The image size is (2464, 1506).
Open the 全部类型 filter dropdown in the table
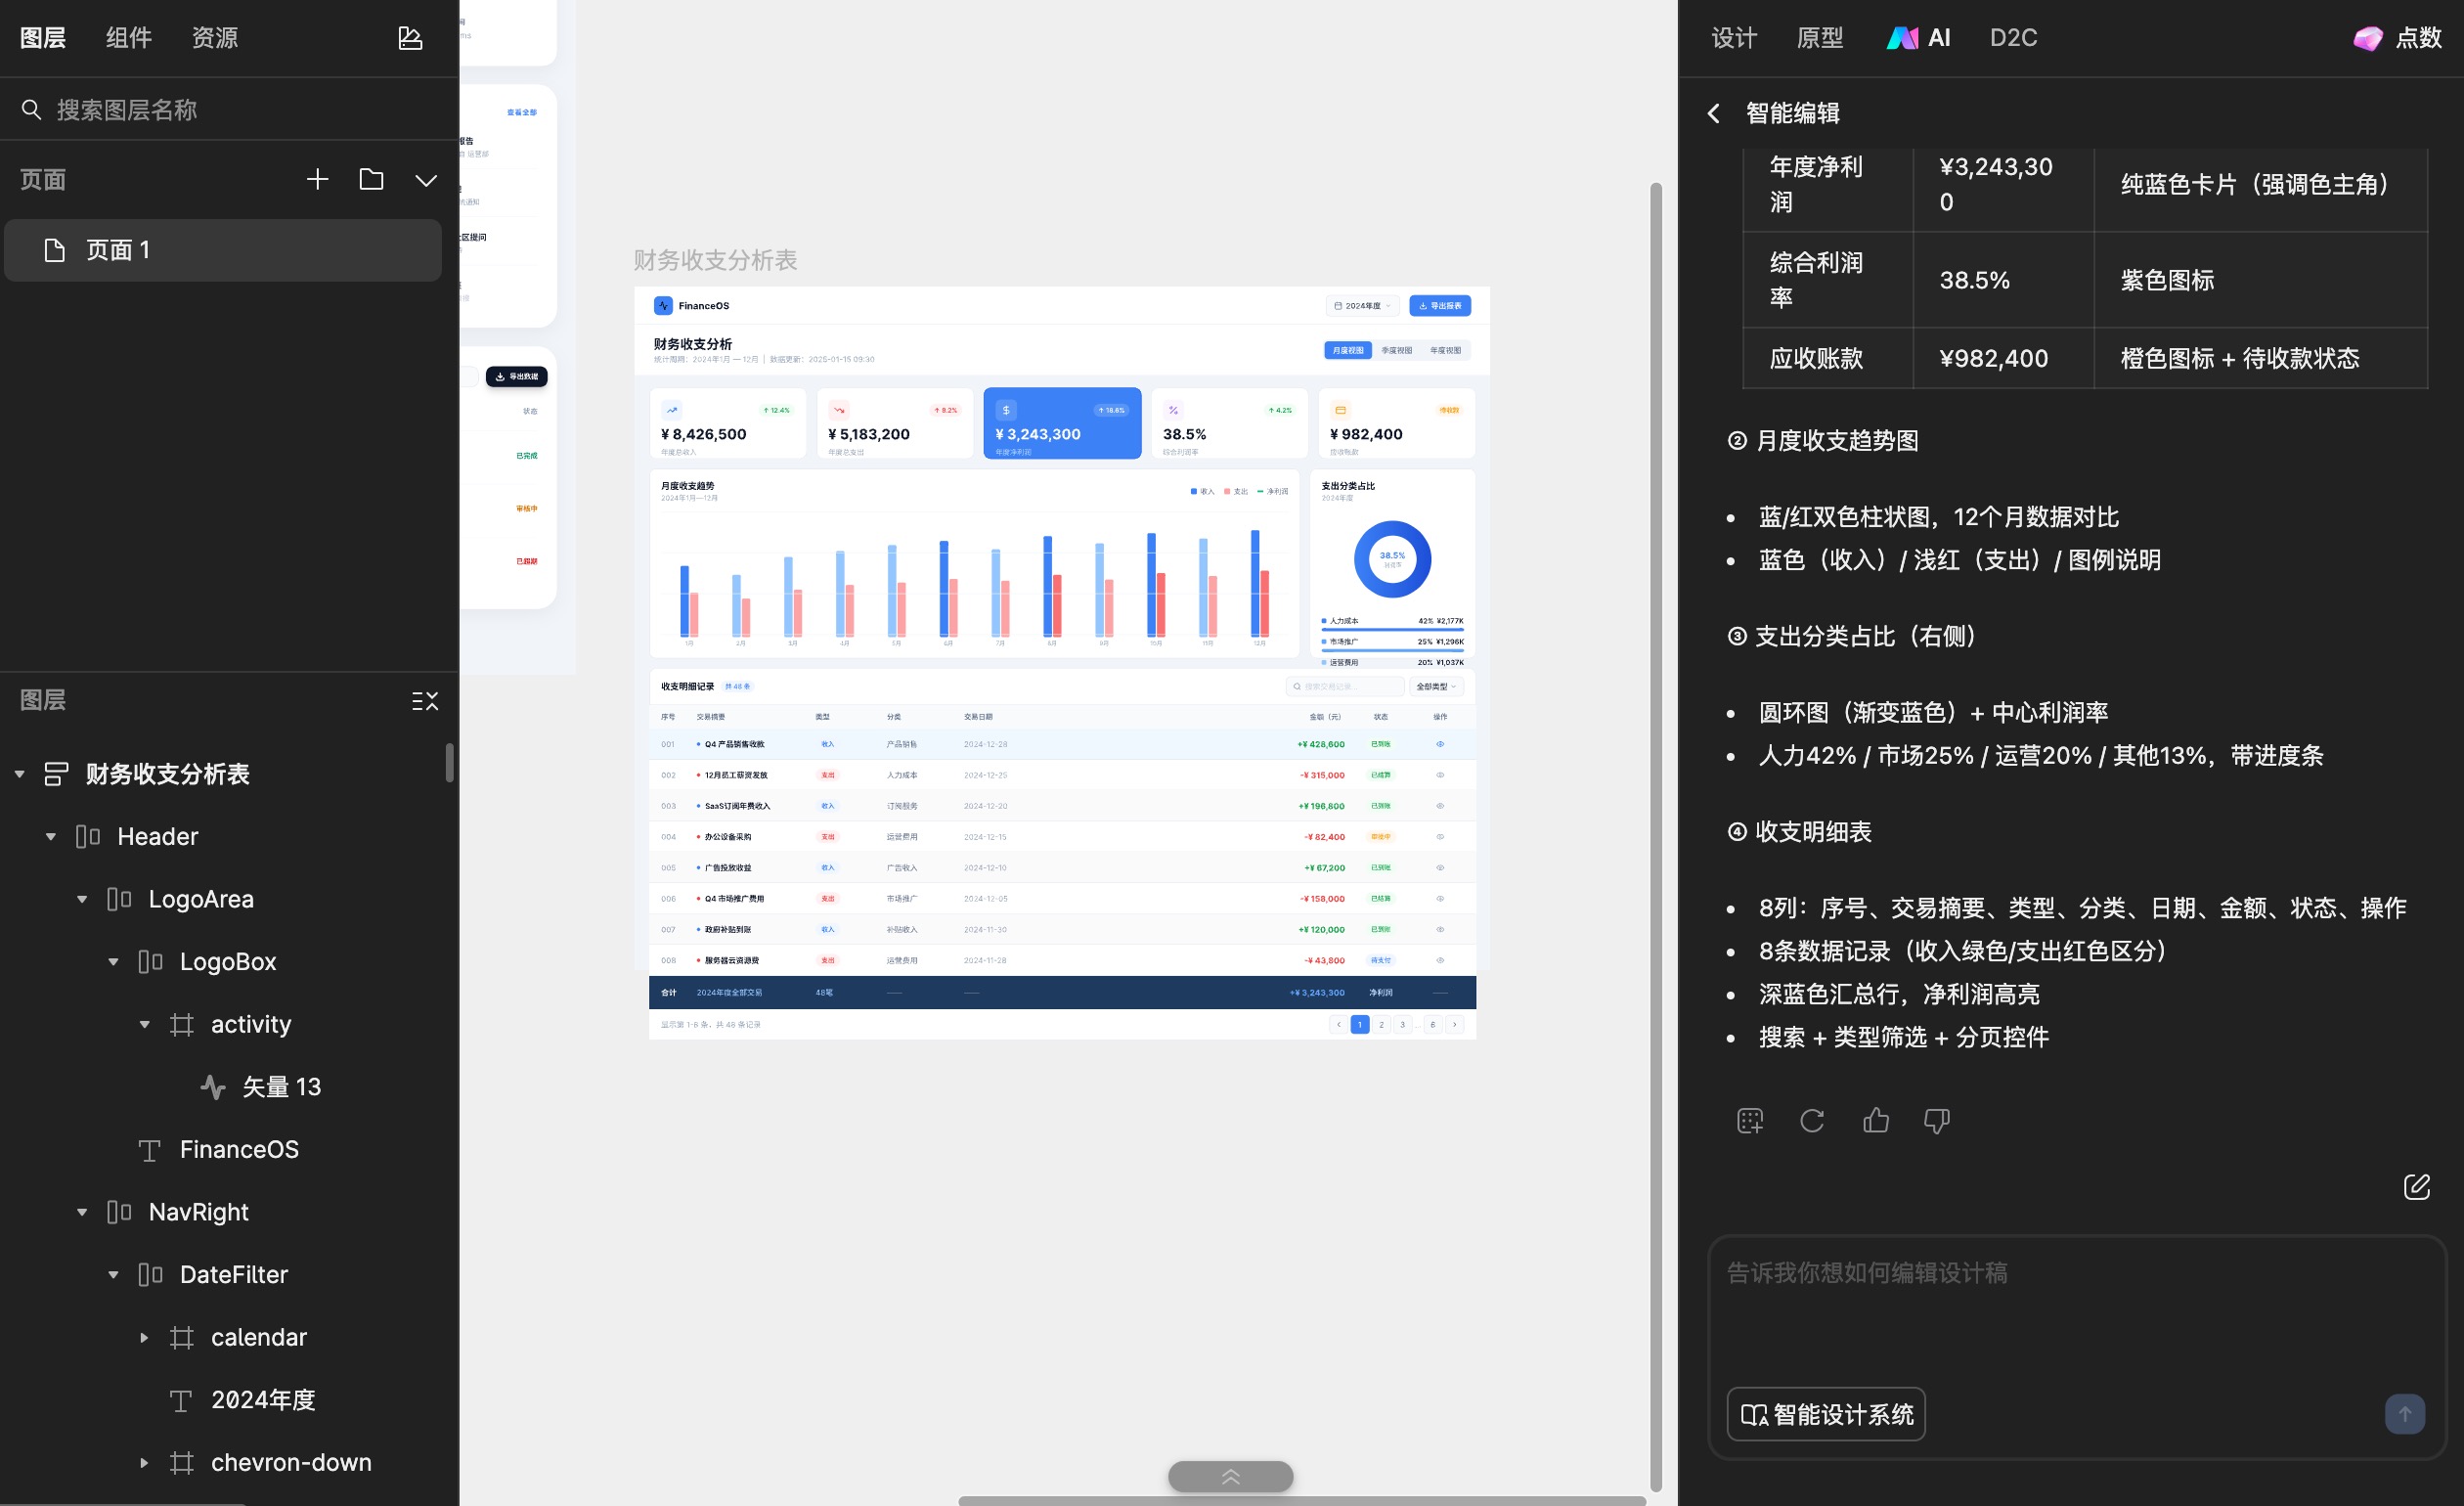(1435, 687)
